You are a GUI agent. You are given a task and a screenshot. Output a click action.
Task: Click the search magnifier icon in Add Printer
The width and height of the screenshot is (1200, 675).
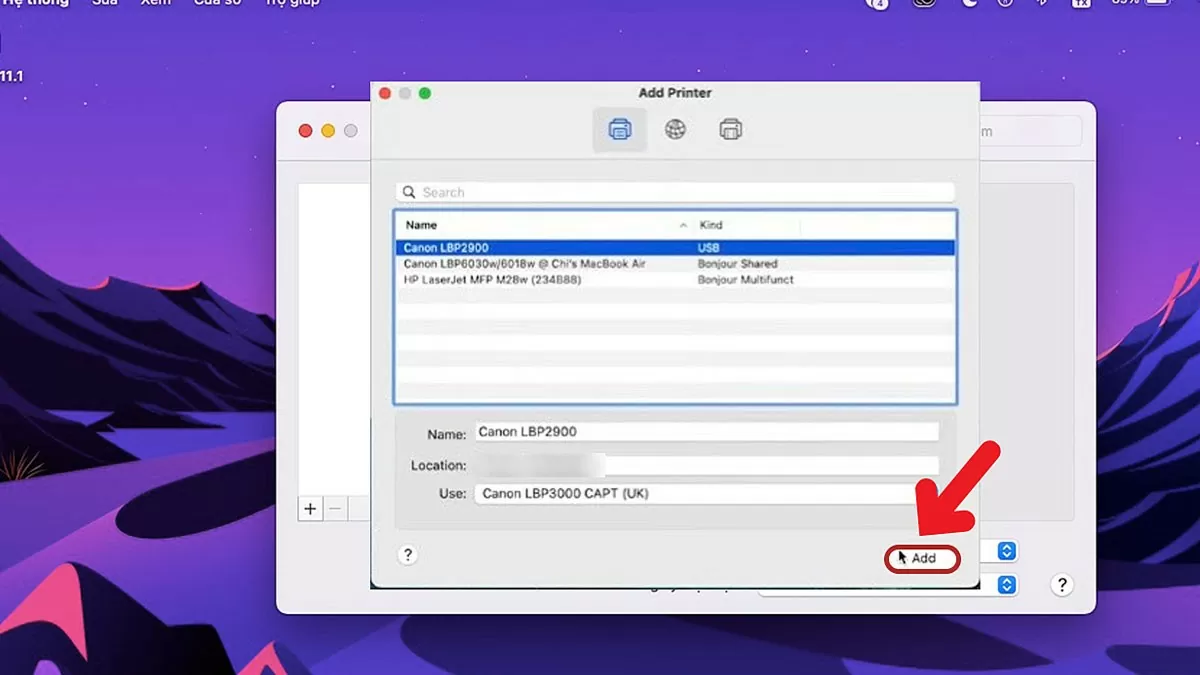pyautogui.click(x=410, y=191)
